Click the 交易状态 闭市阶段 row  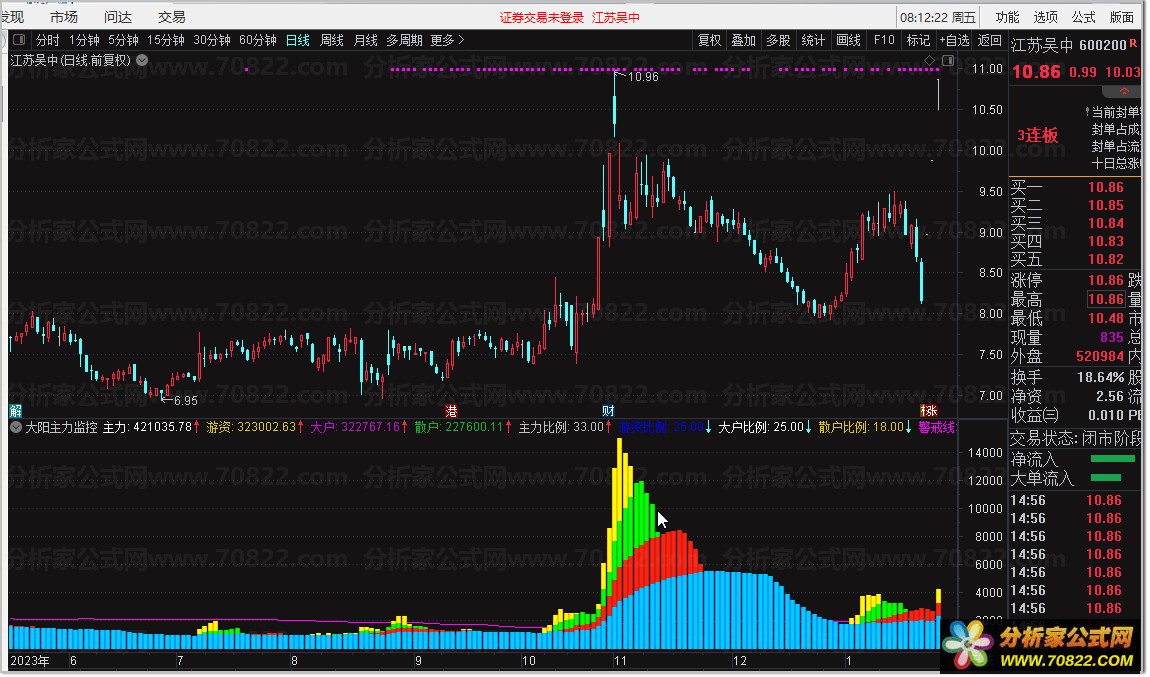click(1076, 439)
